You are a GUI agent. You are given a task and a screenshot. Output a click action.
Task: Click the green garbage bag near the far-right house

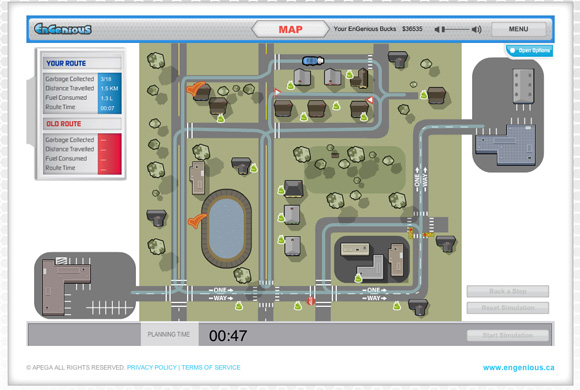tap(424, 95)
